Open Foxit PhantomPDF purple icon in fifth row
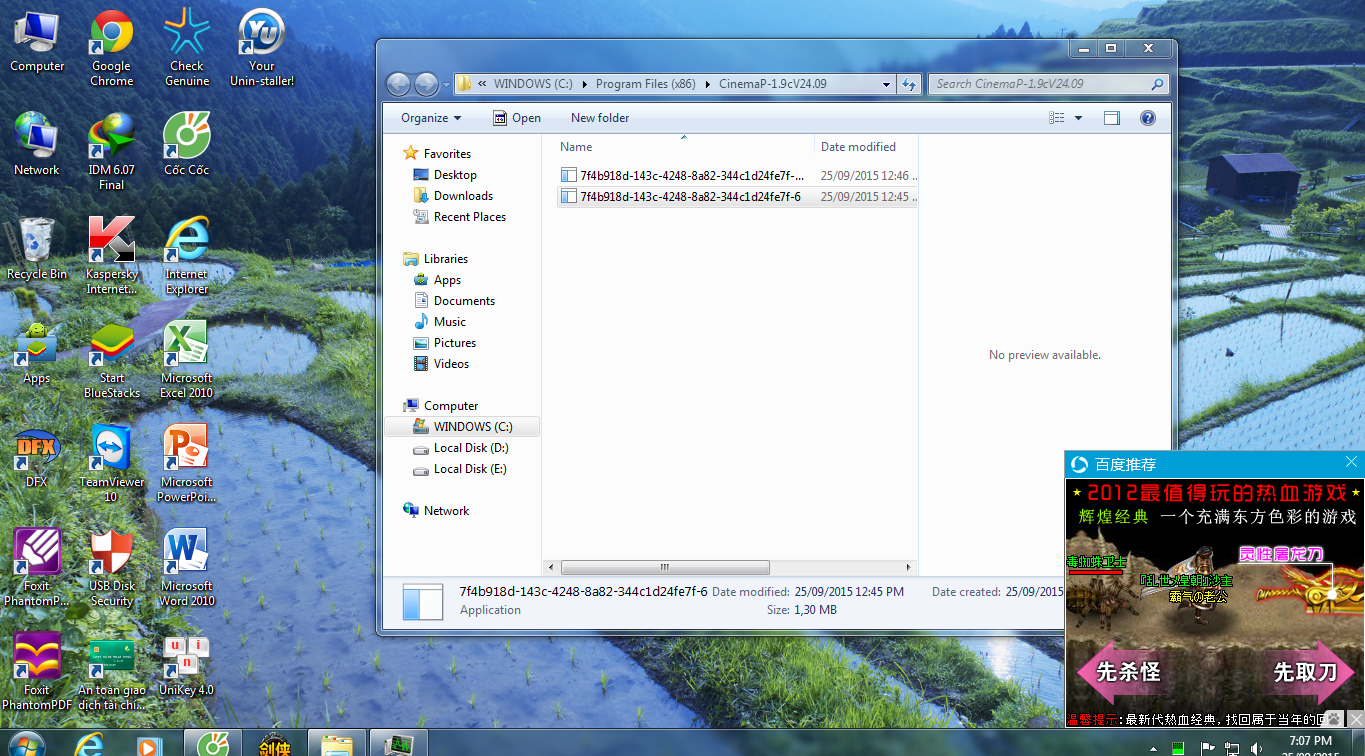The image size is (1365, 756). 37,567
